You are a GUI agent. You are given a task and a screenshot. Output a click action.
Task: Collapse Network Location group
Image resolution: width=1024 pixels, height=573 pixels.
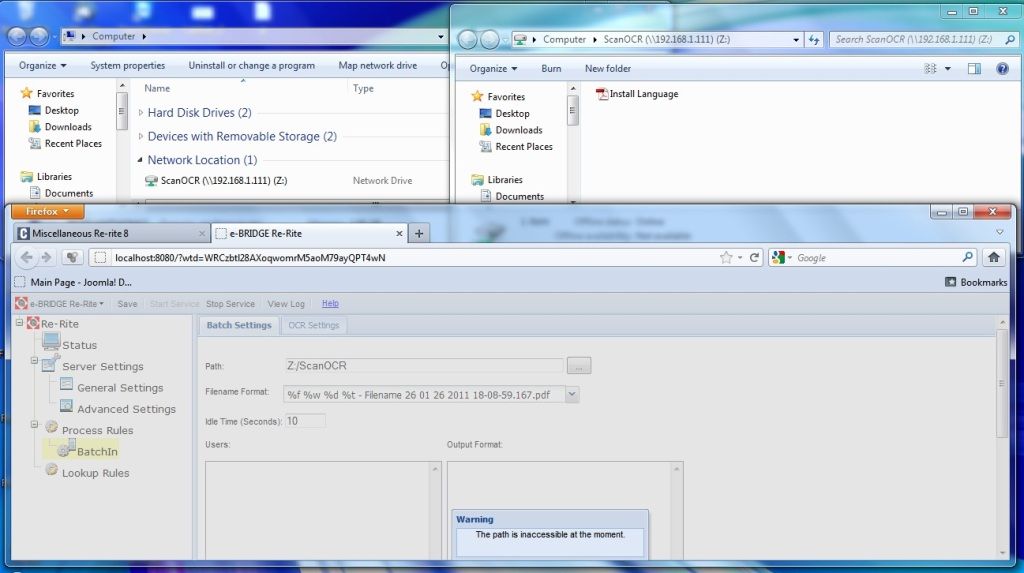pos(140,159)
